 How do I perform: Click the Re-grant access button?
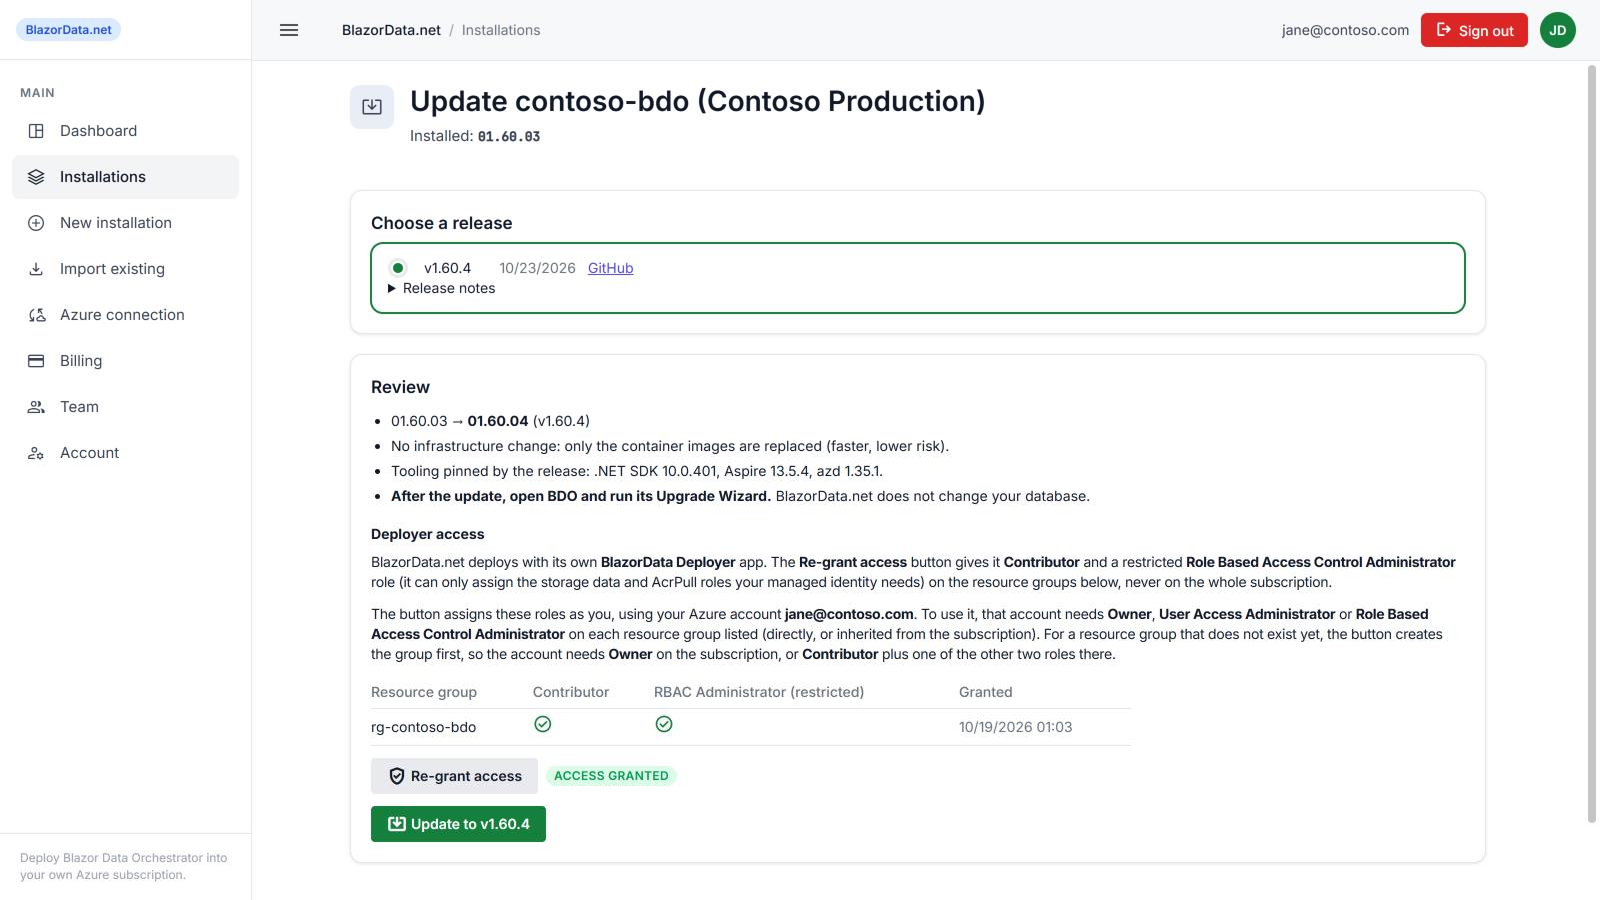click(x=454, y=776)
